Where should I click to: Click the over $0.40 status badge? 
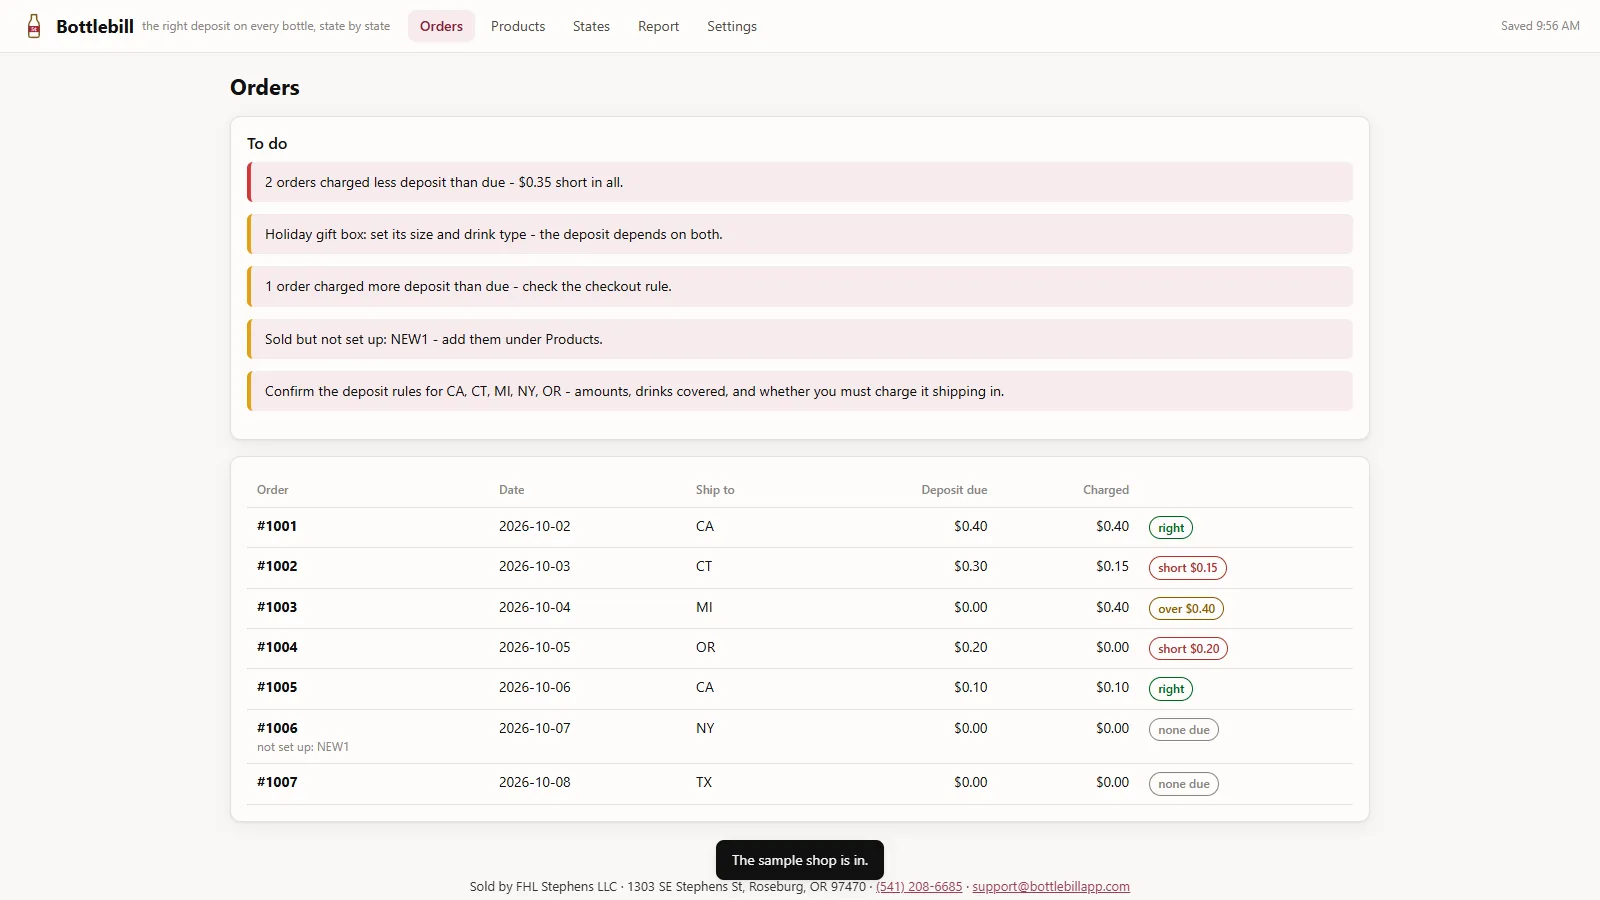point(1186,608)
